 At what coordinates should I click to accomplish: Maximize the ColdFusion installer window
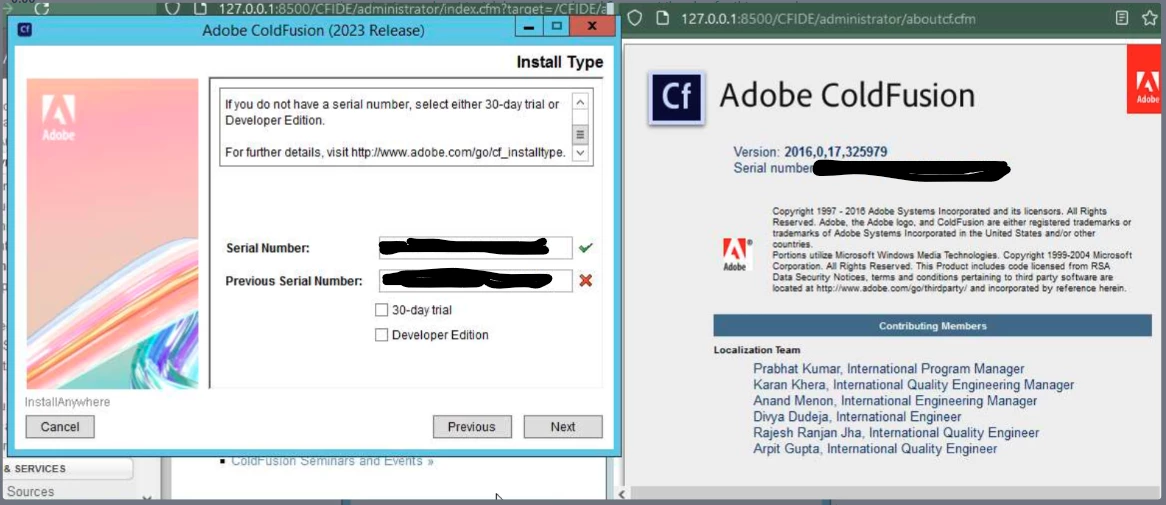555,28
